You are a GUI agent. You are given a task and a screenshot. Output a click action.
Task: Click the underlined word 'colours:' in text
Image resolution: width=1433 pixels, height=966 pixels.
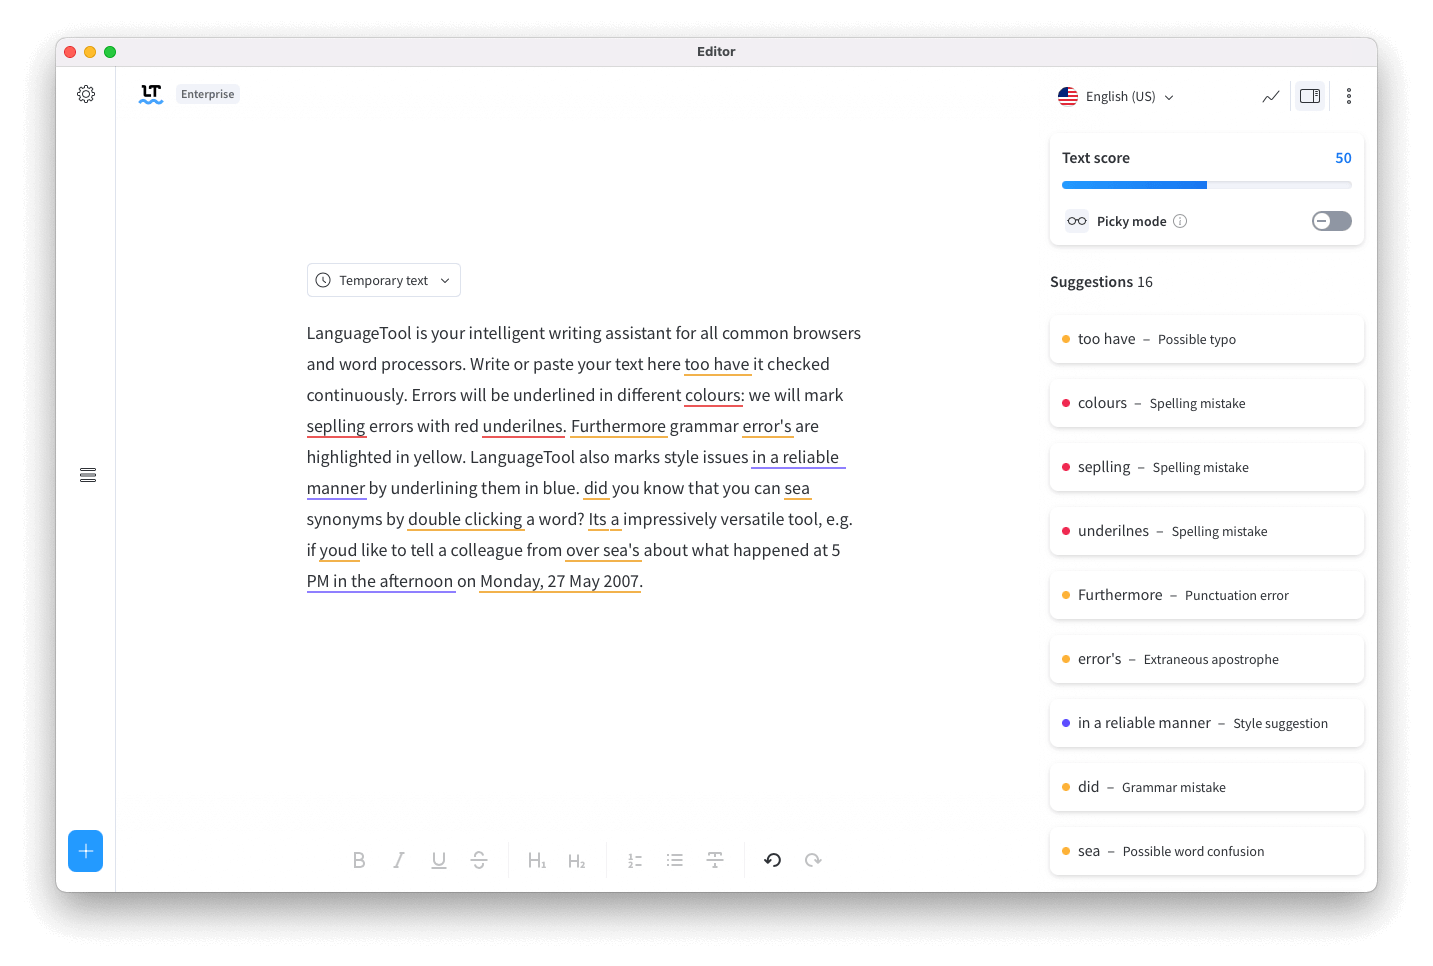[x=714, y=395]
